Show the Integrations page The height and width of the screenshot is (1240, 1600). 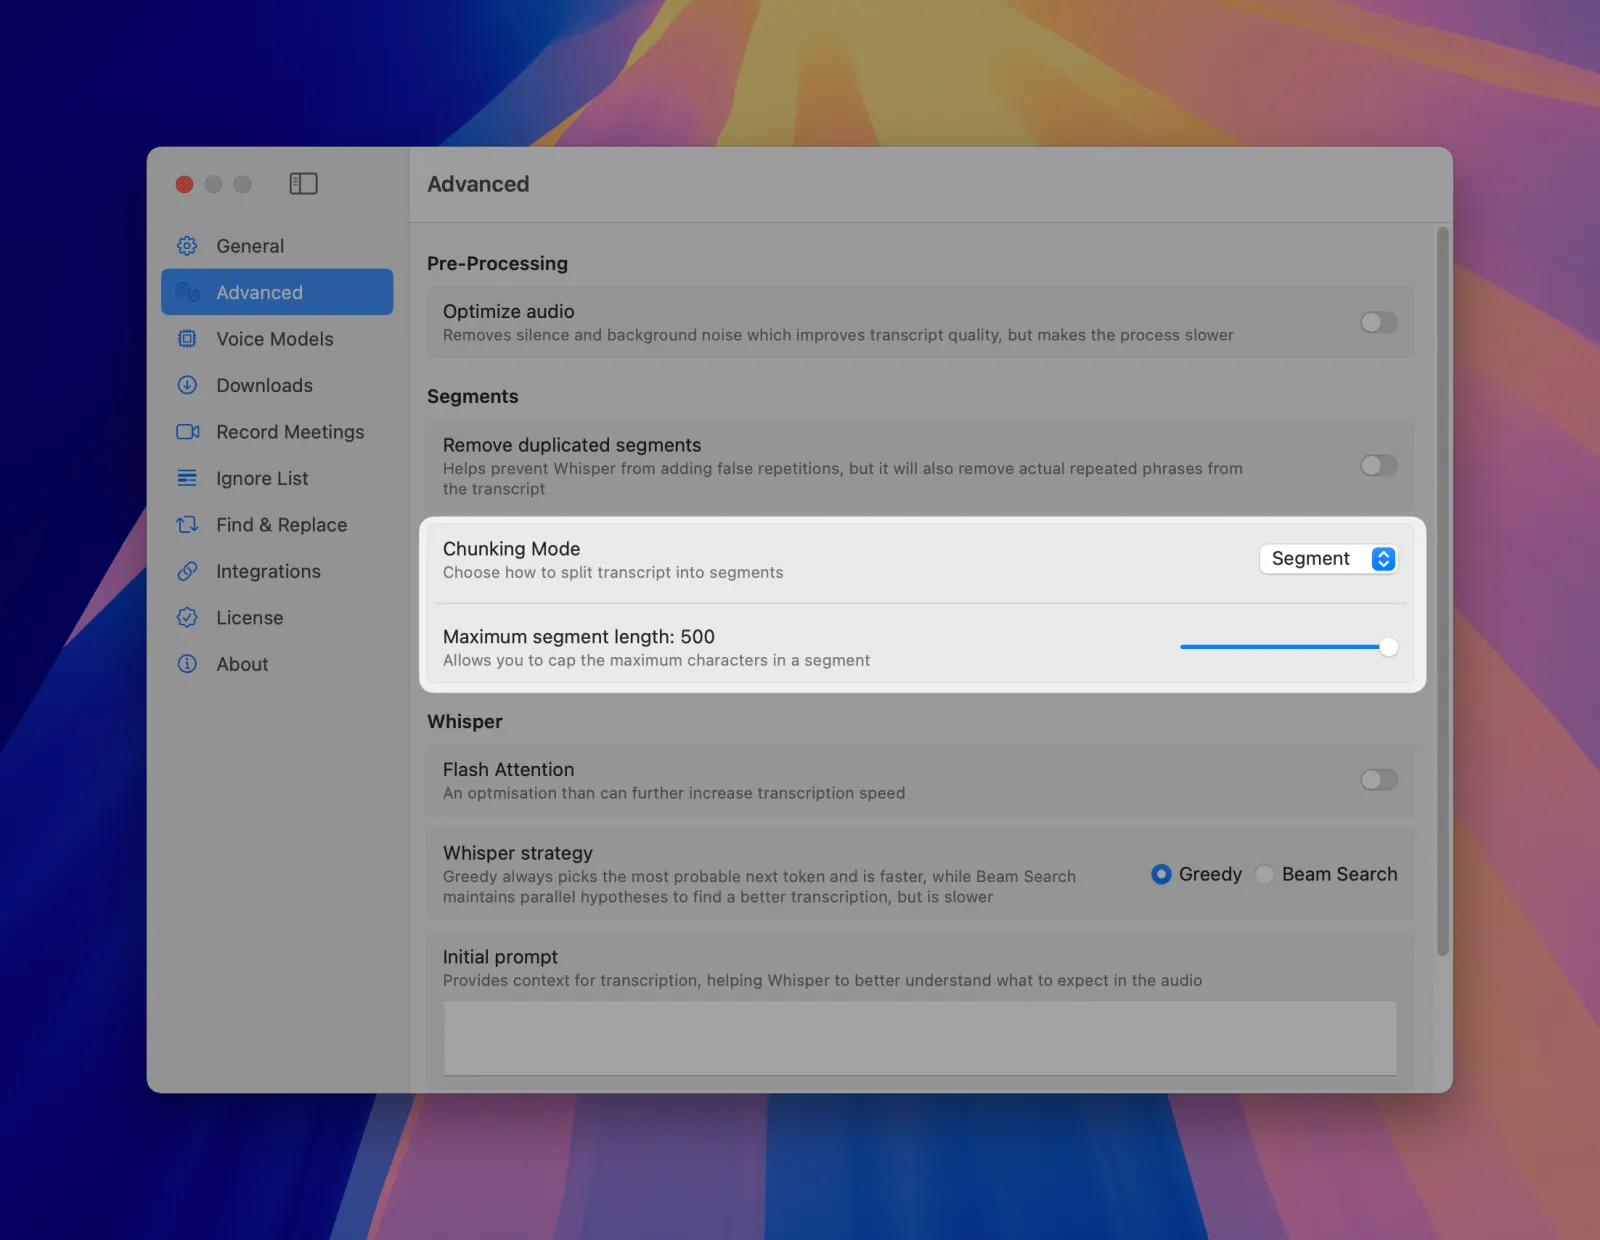click(x=277, y=571)
